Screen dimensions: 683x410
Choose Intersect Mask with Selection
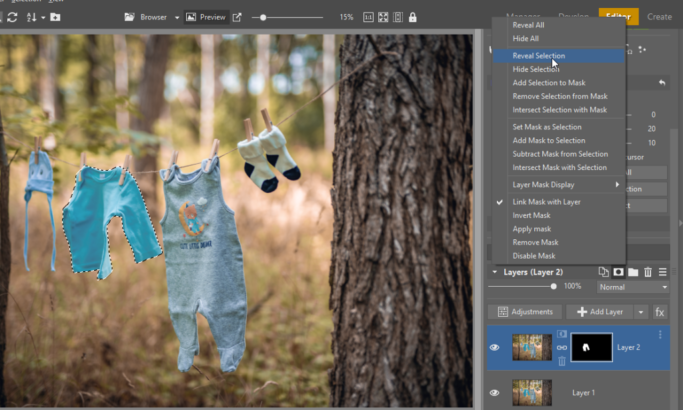[x=559, y=167]
